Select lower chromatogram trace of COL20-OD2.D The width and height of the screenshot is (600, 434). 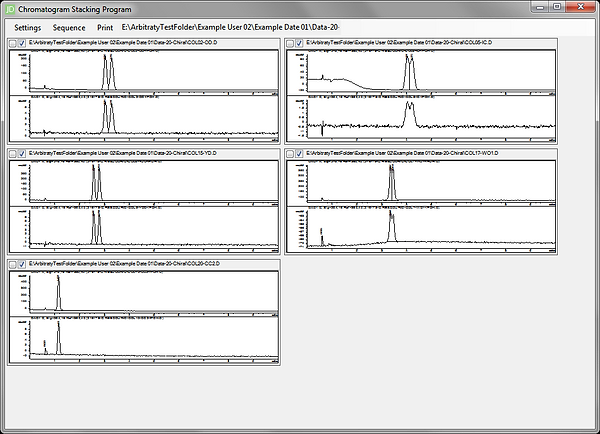[x=144, y=339]
